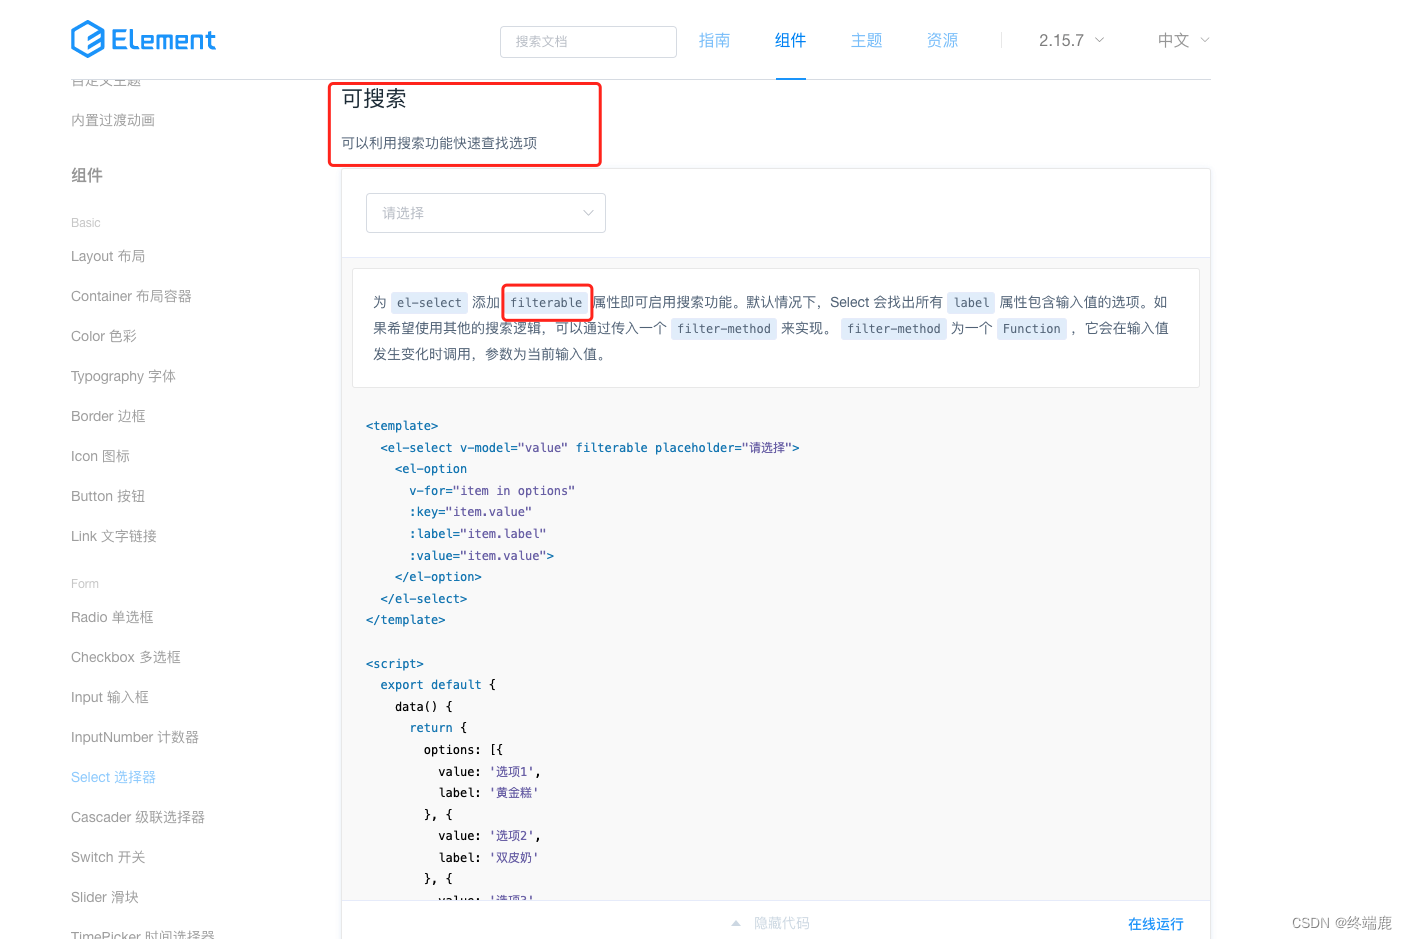Click the 'export default {' code line

pyautogui.click(x=438, y=685)
